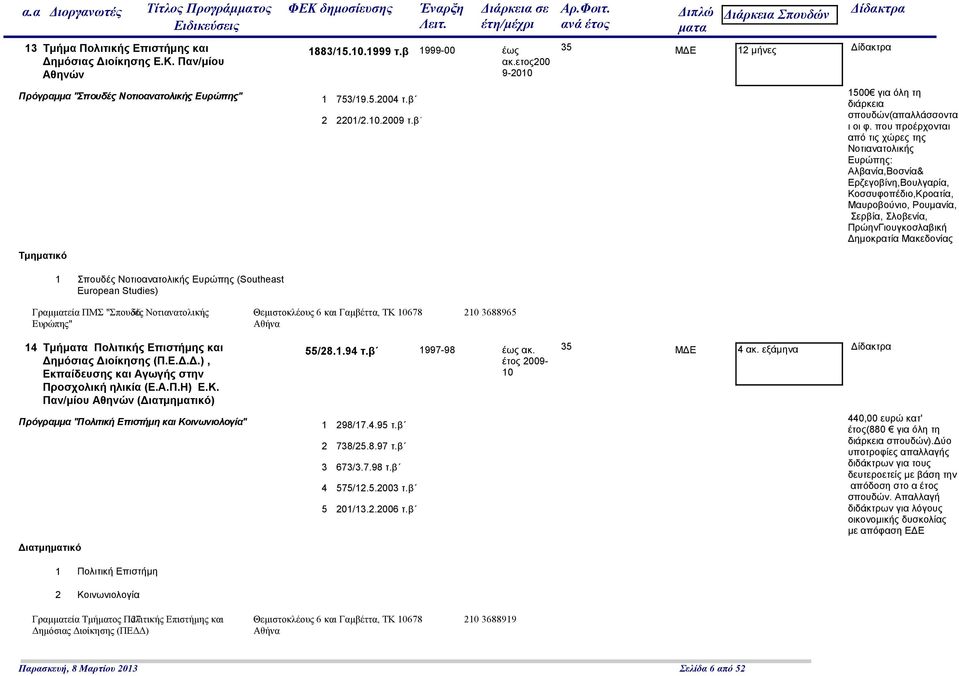Click the '440,00 ευρώ κατ' έτος' tuition text
The height and width of the screenshot is (676, 959).
(x=902, y=474)
